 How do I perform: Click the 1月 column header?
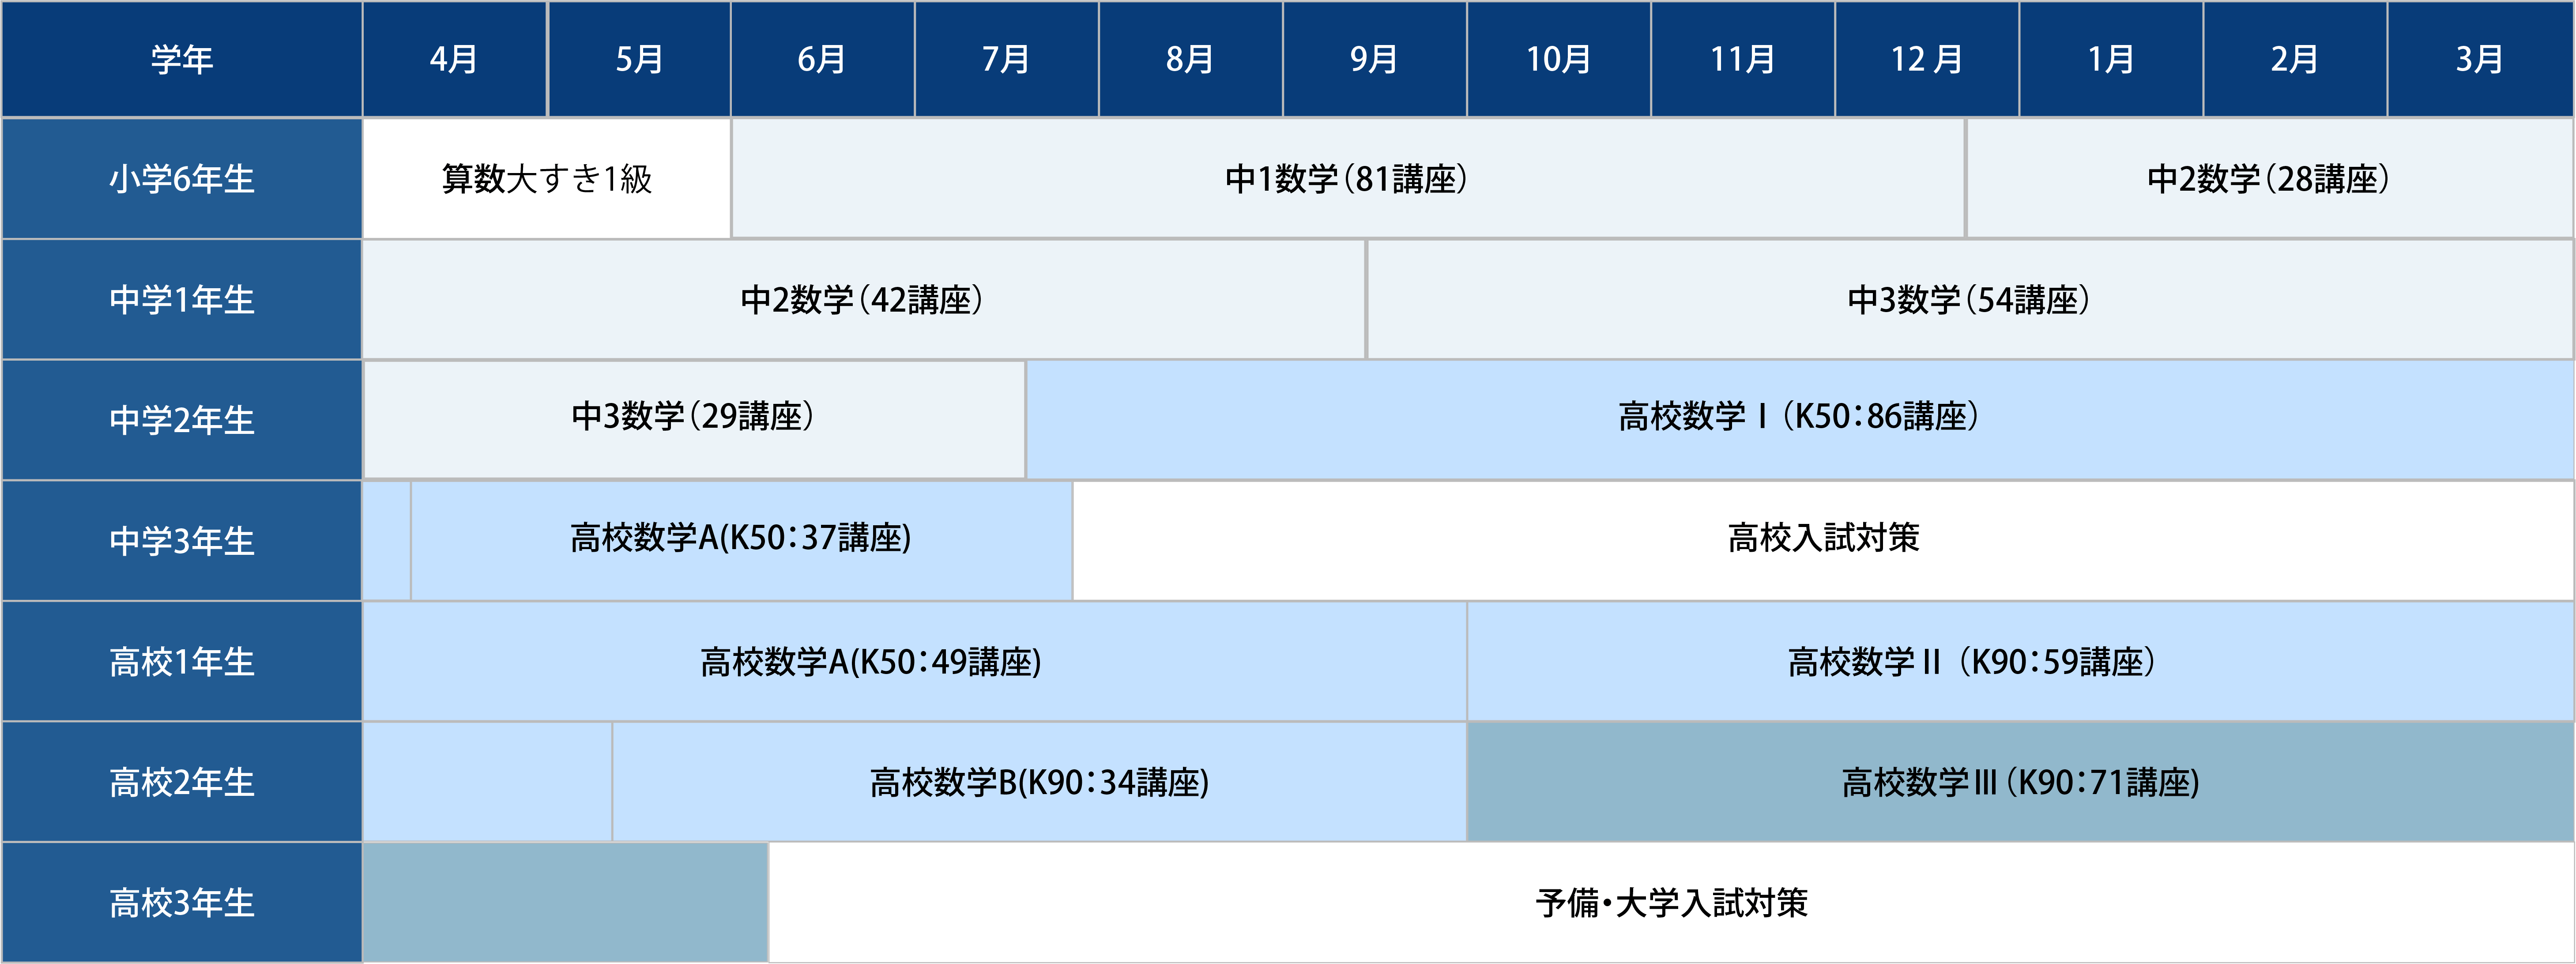[2111, 59]
